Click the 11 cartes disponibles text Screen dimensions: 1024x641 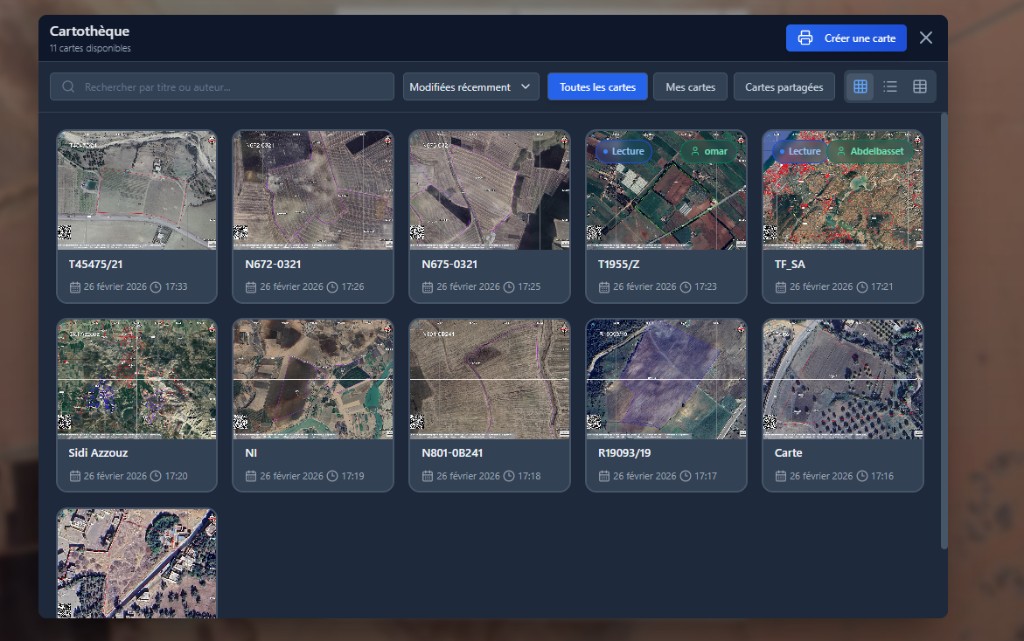(x=90, y=48)
